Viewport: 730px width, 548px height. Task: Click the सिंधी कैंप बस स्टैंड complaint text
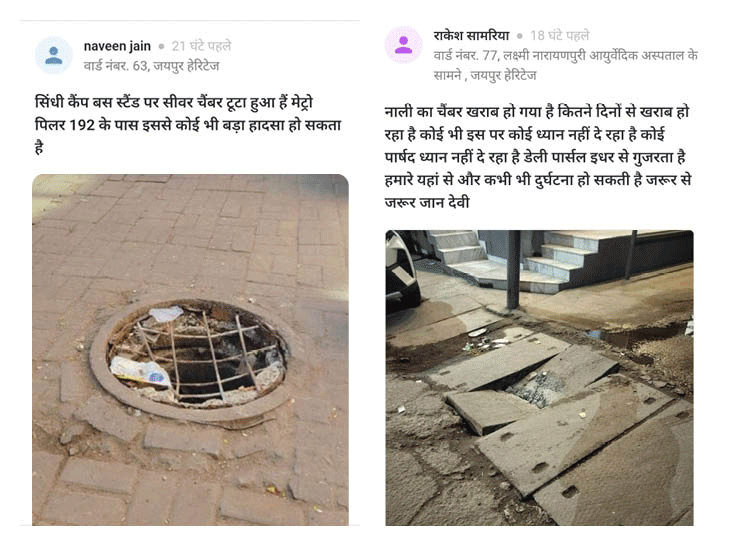pyautogui.click(x=188, y=125)
